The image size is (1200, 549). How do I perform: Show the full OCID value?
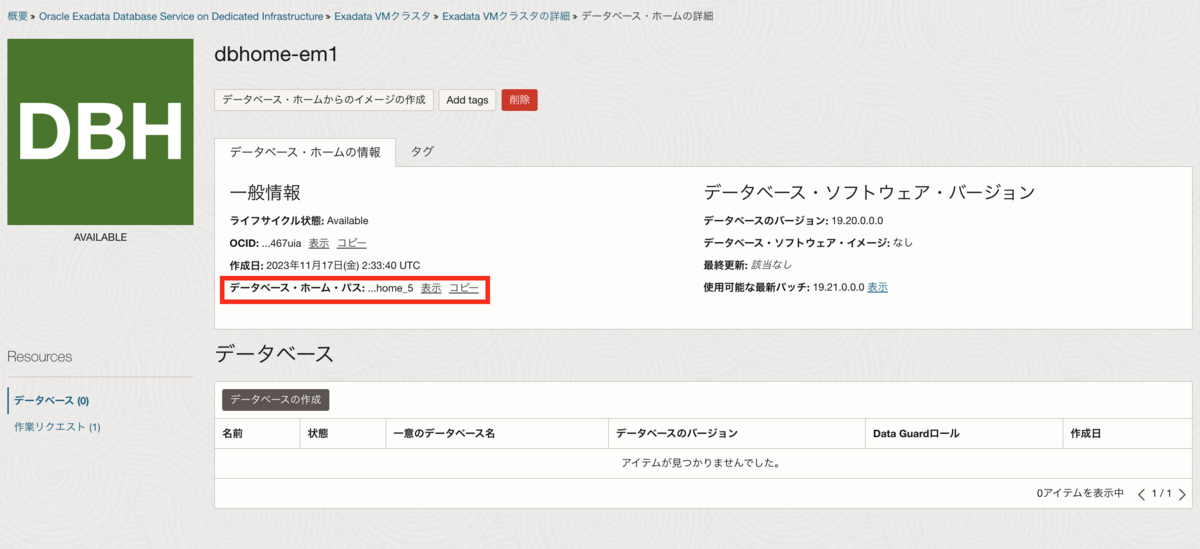pyautogui.click(x=319, y=243)
